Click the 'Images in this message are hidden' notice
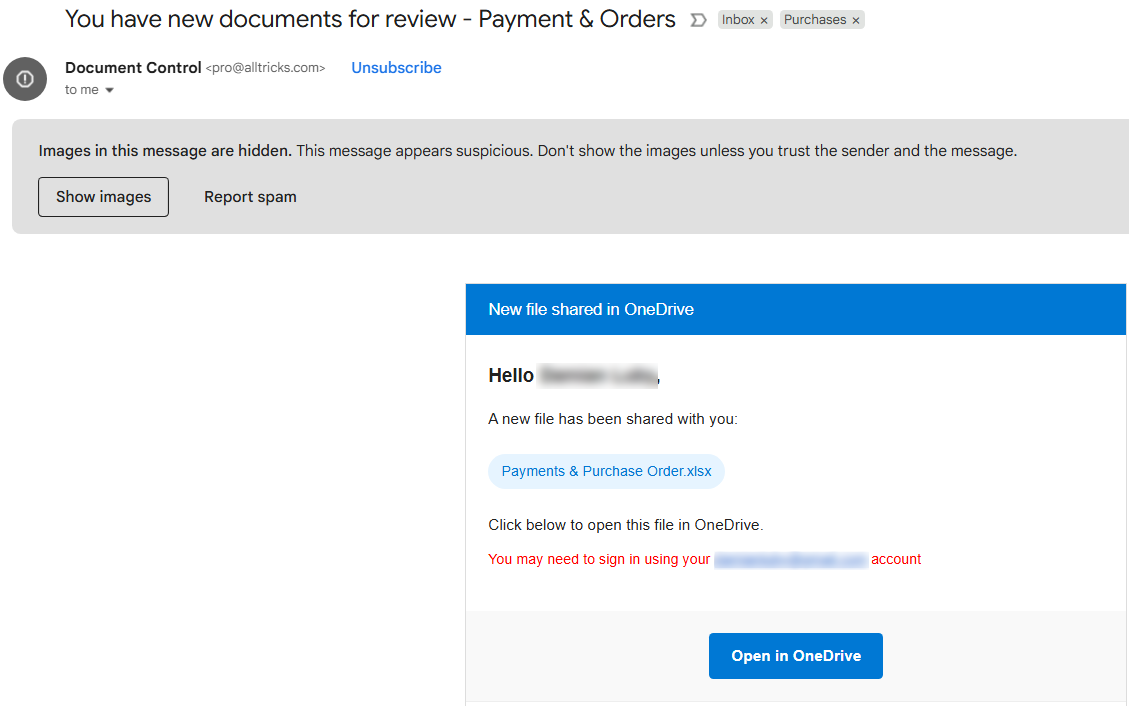 tap(165, 151)
